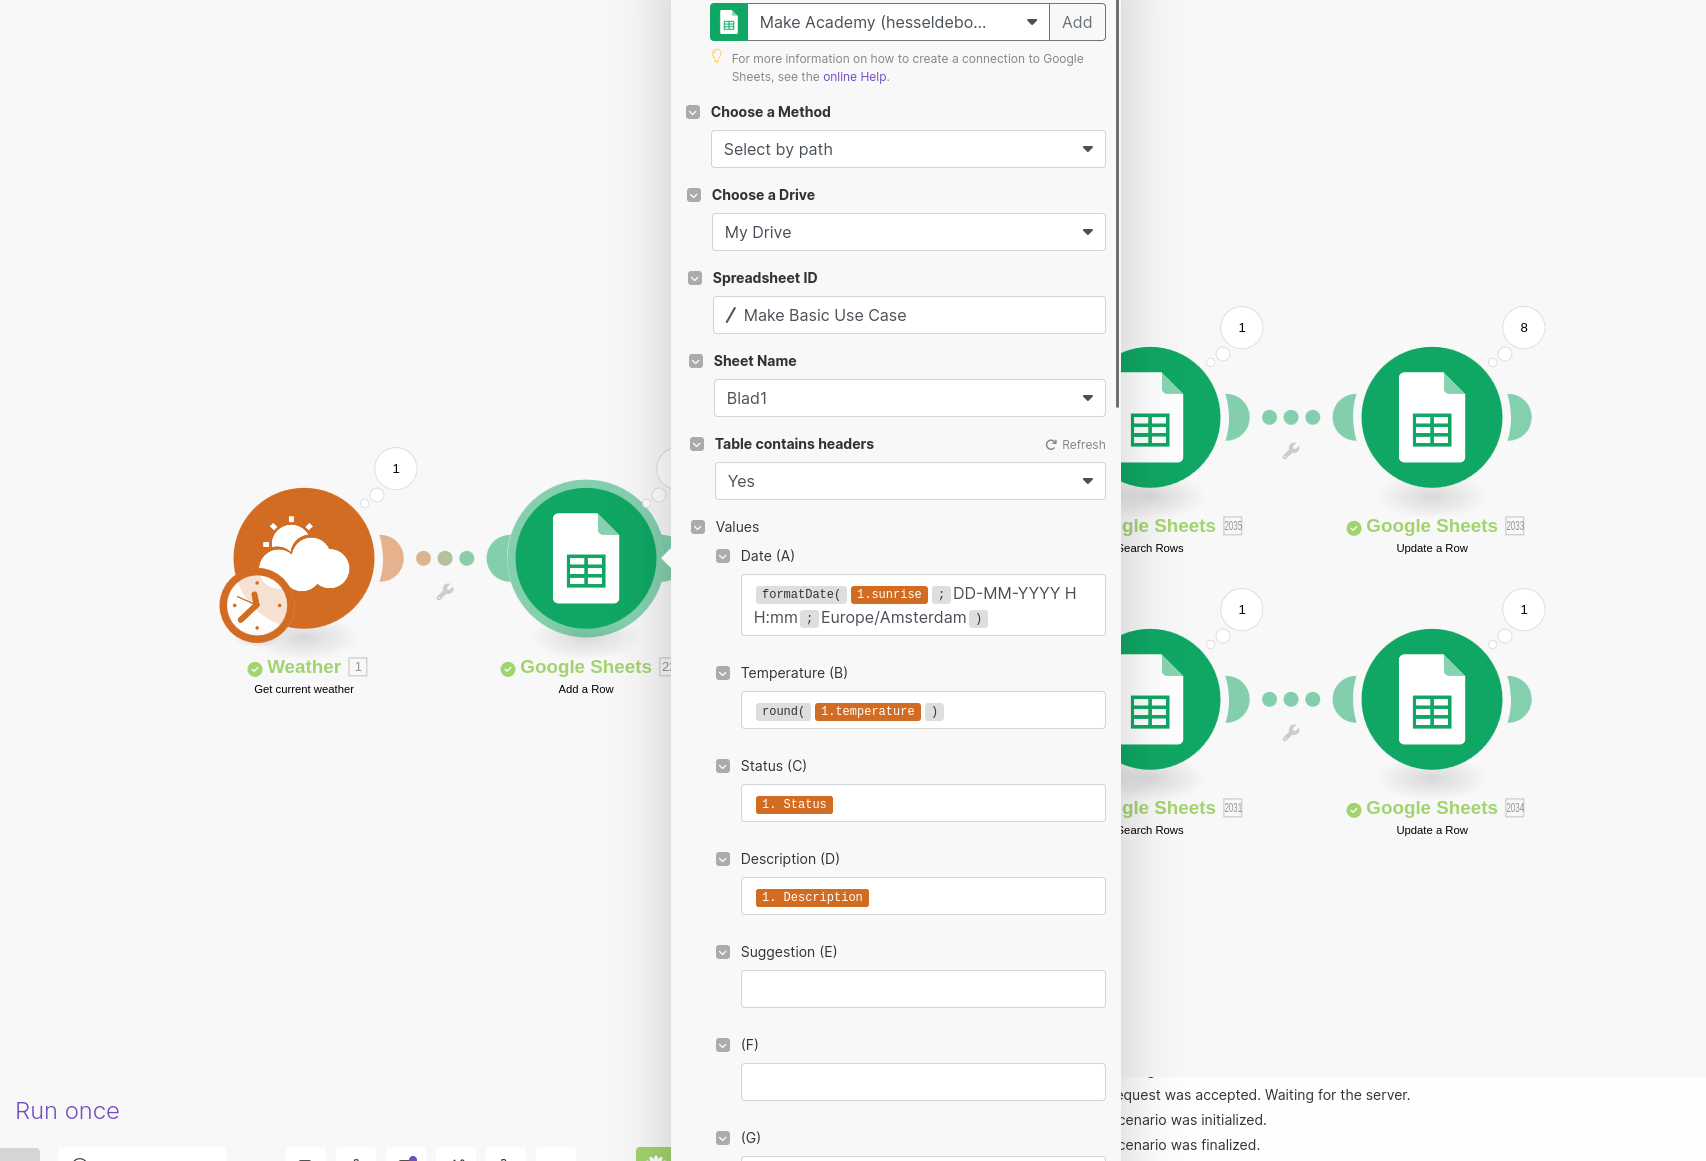Open the bubble showing 8 operations

(x=1524, y=328)
